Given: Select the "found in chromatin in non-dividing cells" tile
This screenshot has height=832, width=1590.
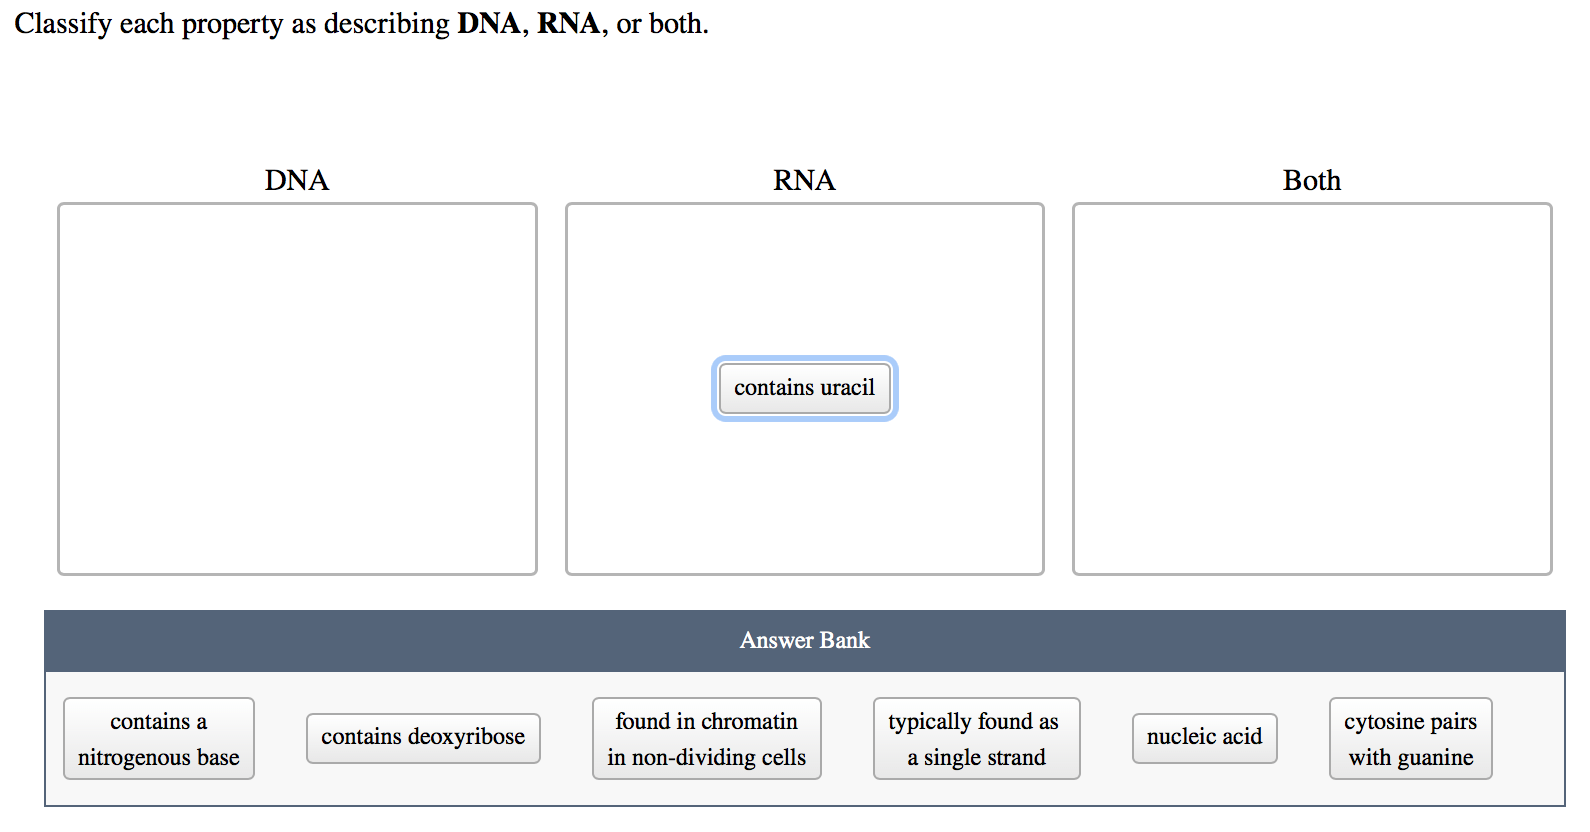Looking at the screenshot, I should (706, 738).
